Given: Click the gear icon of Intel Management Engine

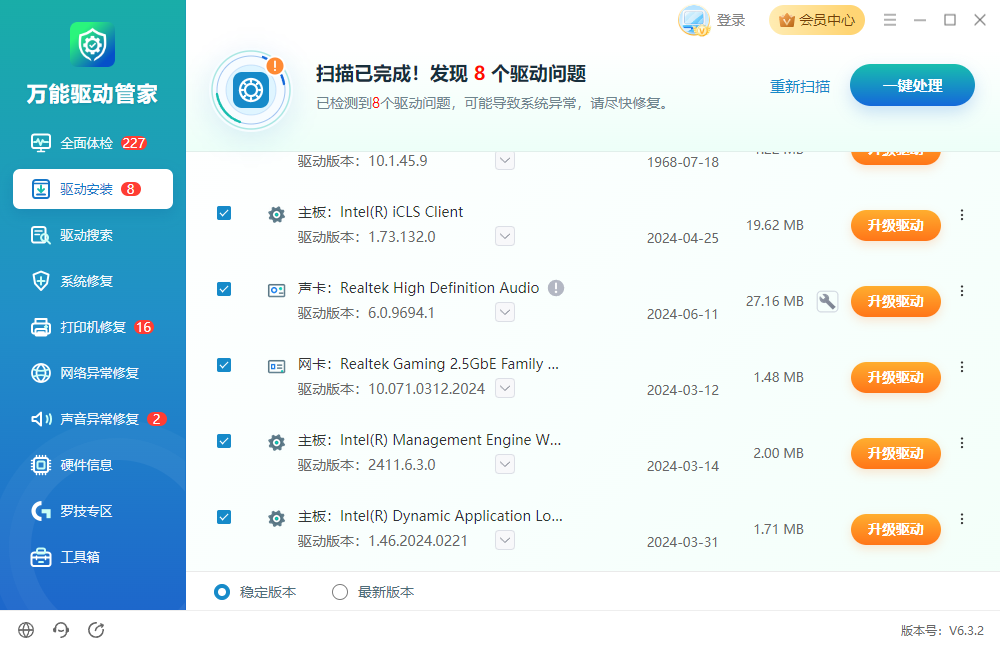Looking at the screenshot, I should 276,442.
